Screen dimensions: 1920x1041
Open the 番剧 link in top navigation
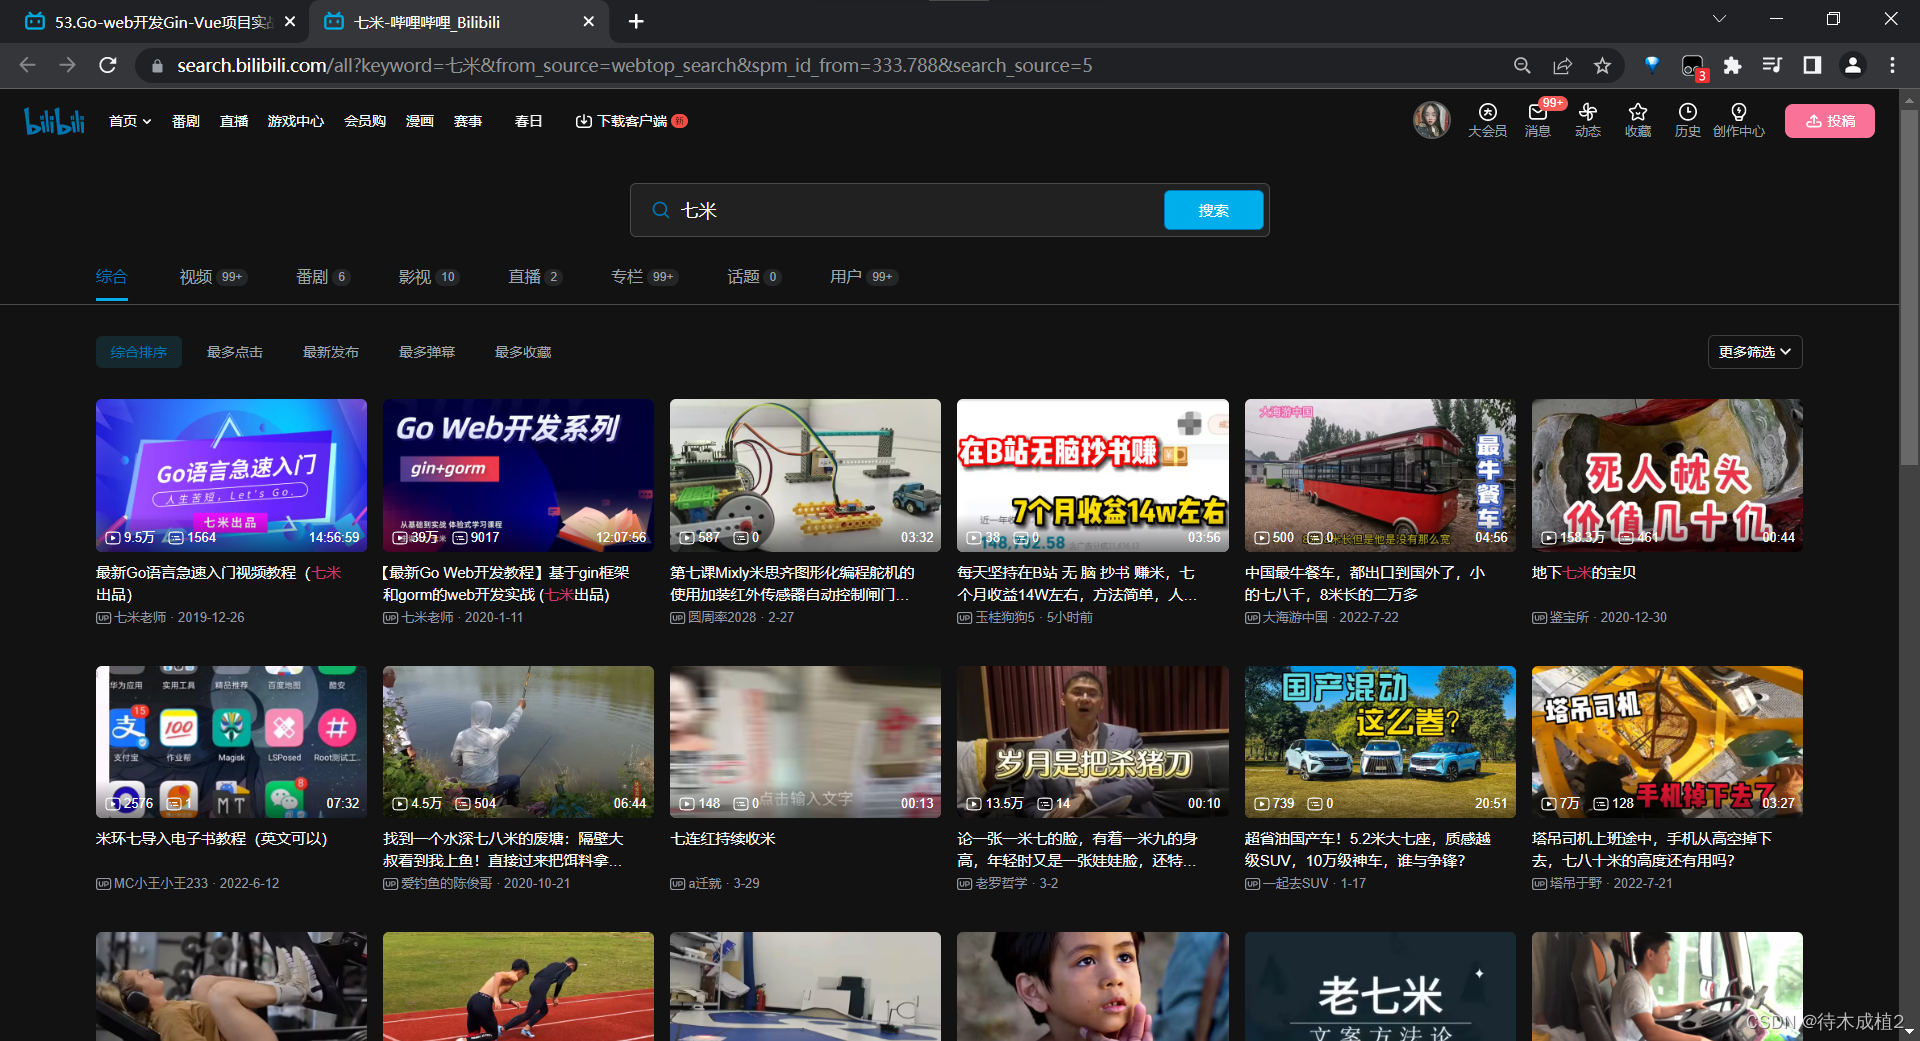click(186, 121)
